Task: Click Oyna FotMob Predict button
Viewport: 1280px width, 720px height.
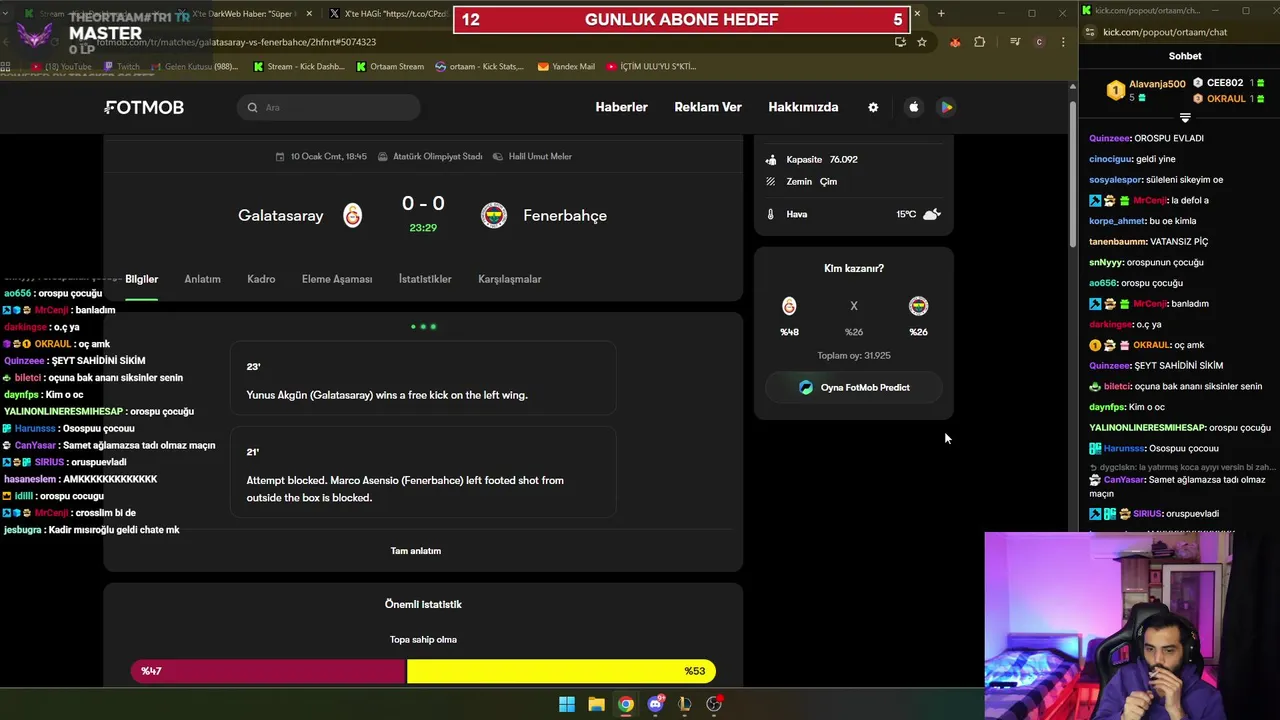Action: (x=854, y=387)
